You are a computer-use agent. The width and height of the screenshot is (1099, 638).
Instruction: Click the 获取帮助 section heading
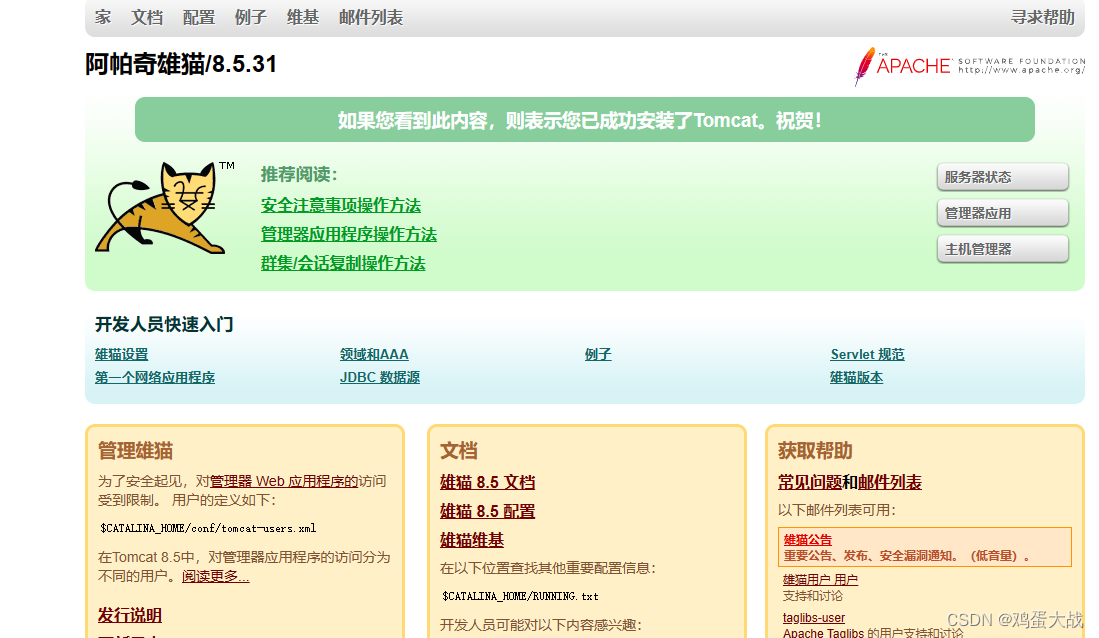pos(815,451)
